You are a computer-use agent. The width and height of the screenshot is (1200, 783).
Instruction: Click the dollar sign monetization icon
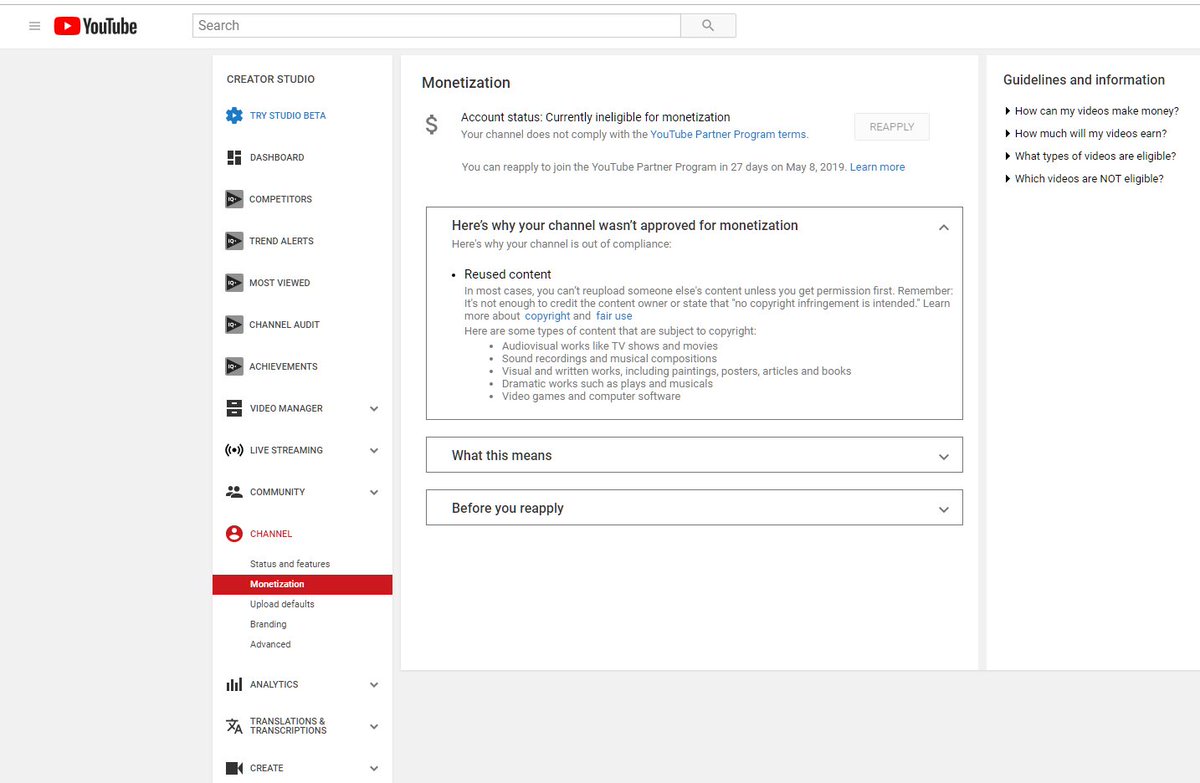(x=432, y=125)
